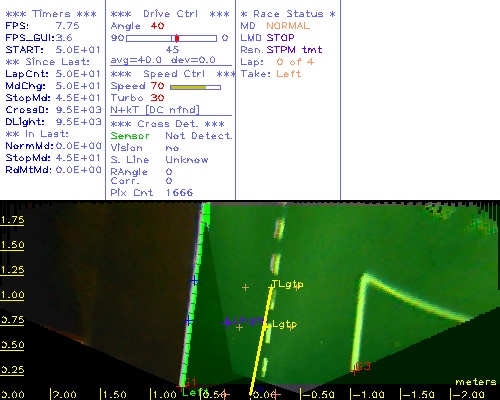Image resolution: width=500 pixels, height=400 pixels.
Task: Click the blue Lngtp cross marker
Action: point(227,322)
